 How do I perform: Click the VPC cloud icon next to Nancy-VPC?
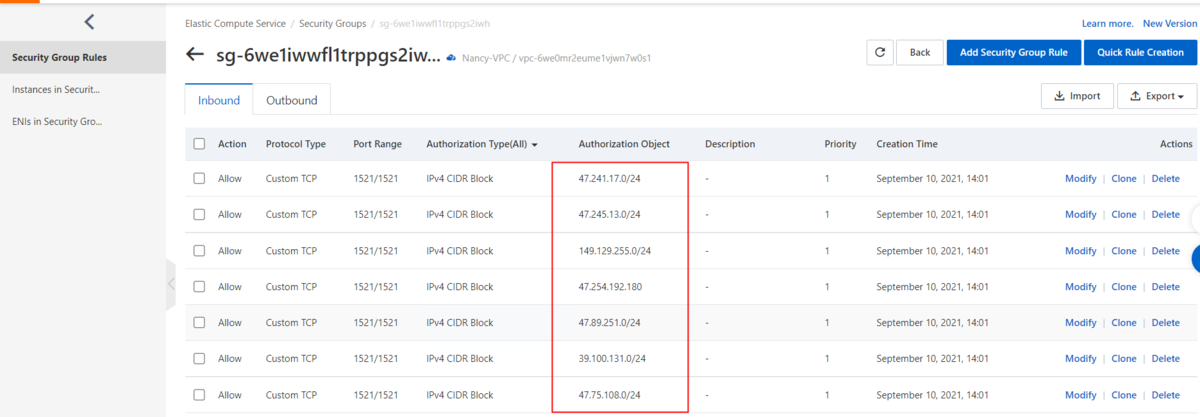[452, 58]
